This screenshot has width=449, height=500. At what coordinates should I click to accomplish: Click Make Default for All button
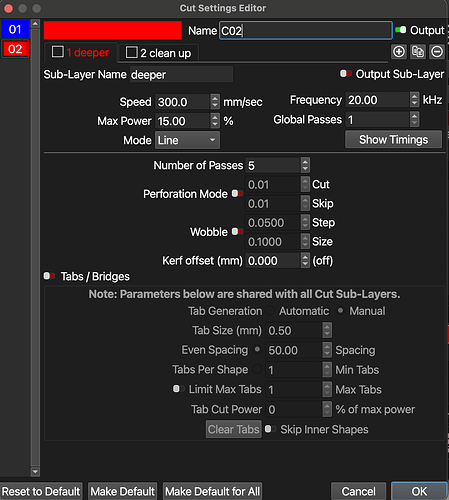pyautogui.click(x=212, y=491)
